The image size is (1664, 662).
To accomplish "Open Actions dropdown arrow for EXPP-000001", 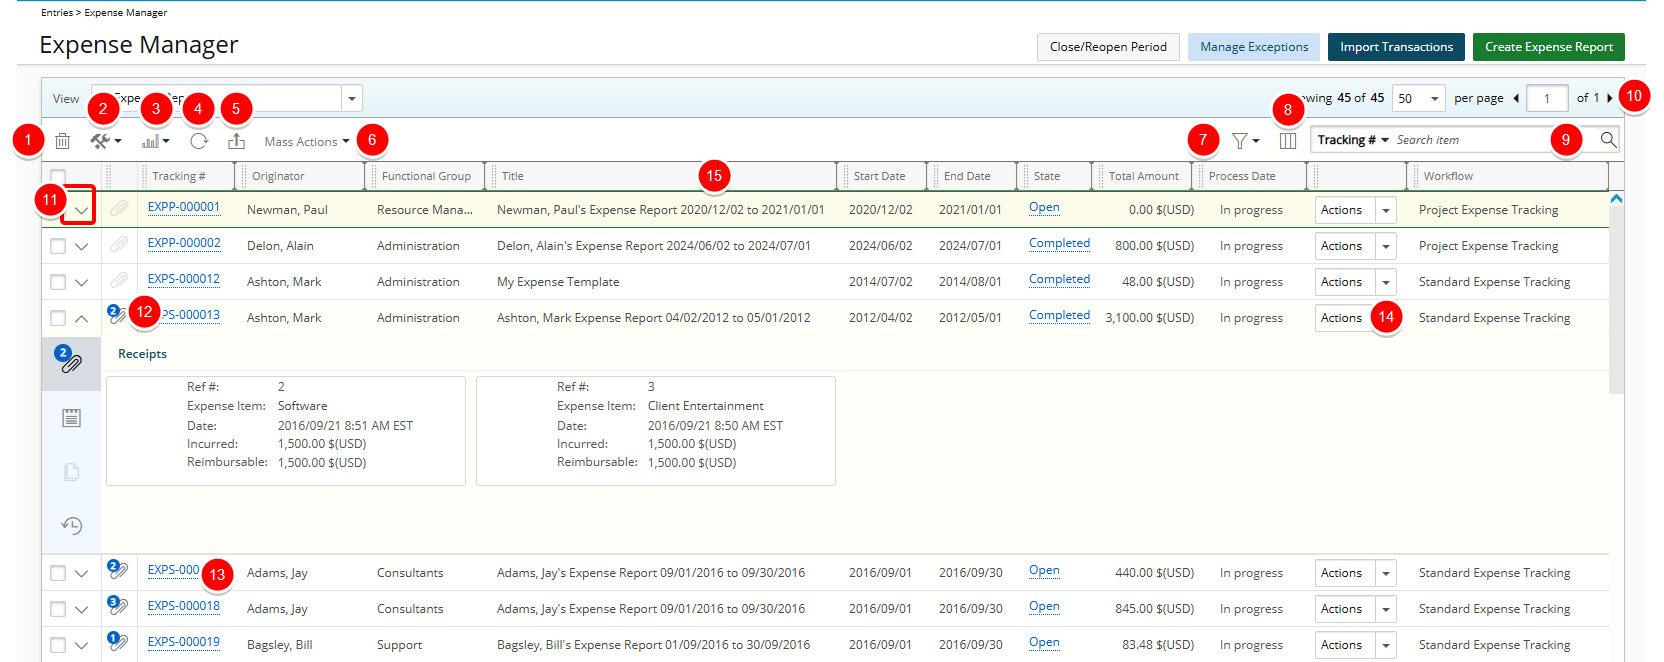I will click(x=1386, y=210).
